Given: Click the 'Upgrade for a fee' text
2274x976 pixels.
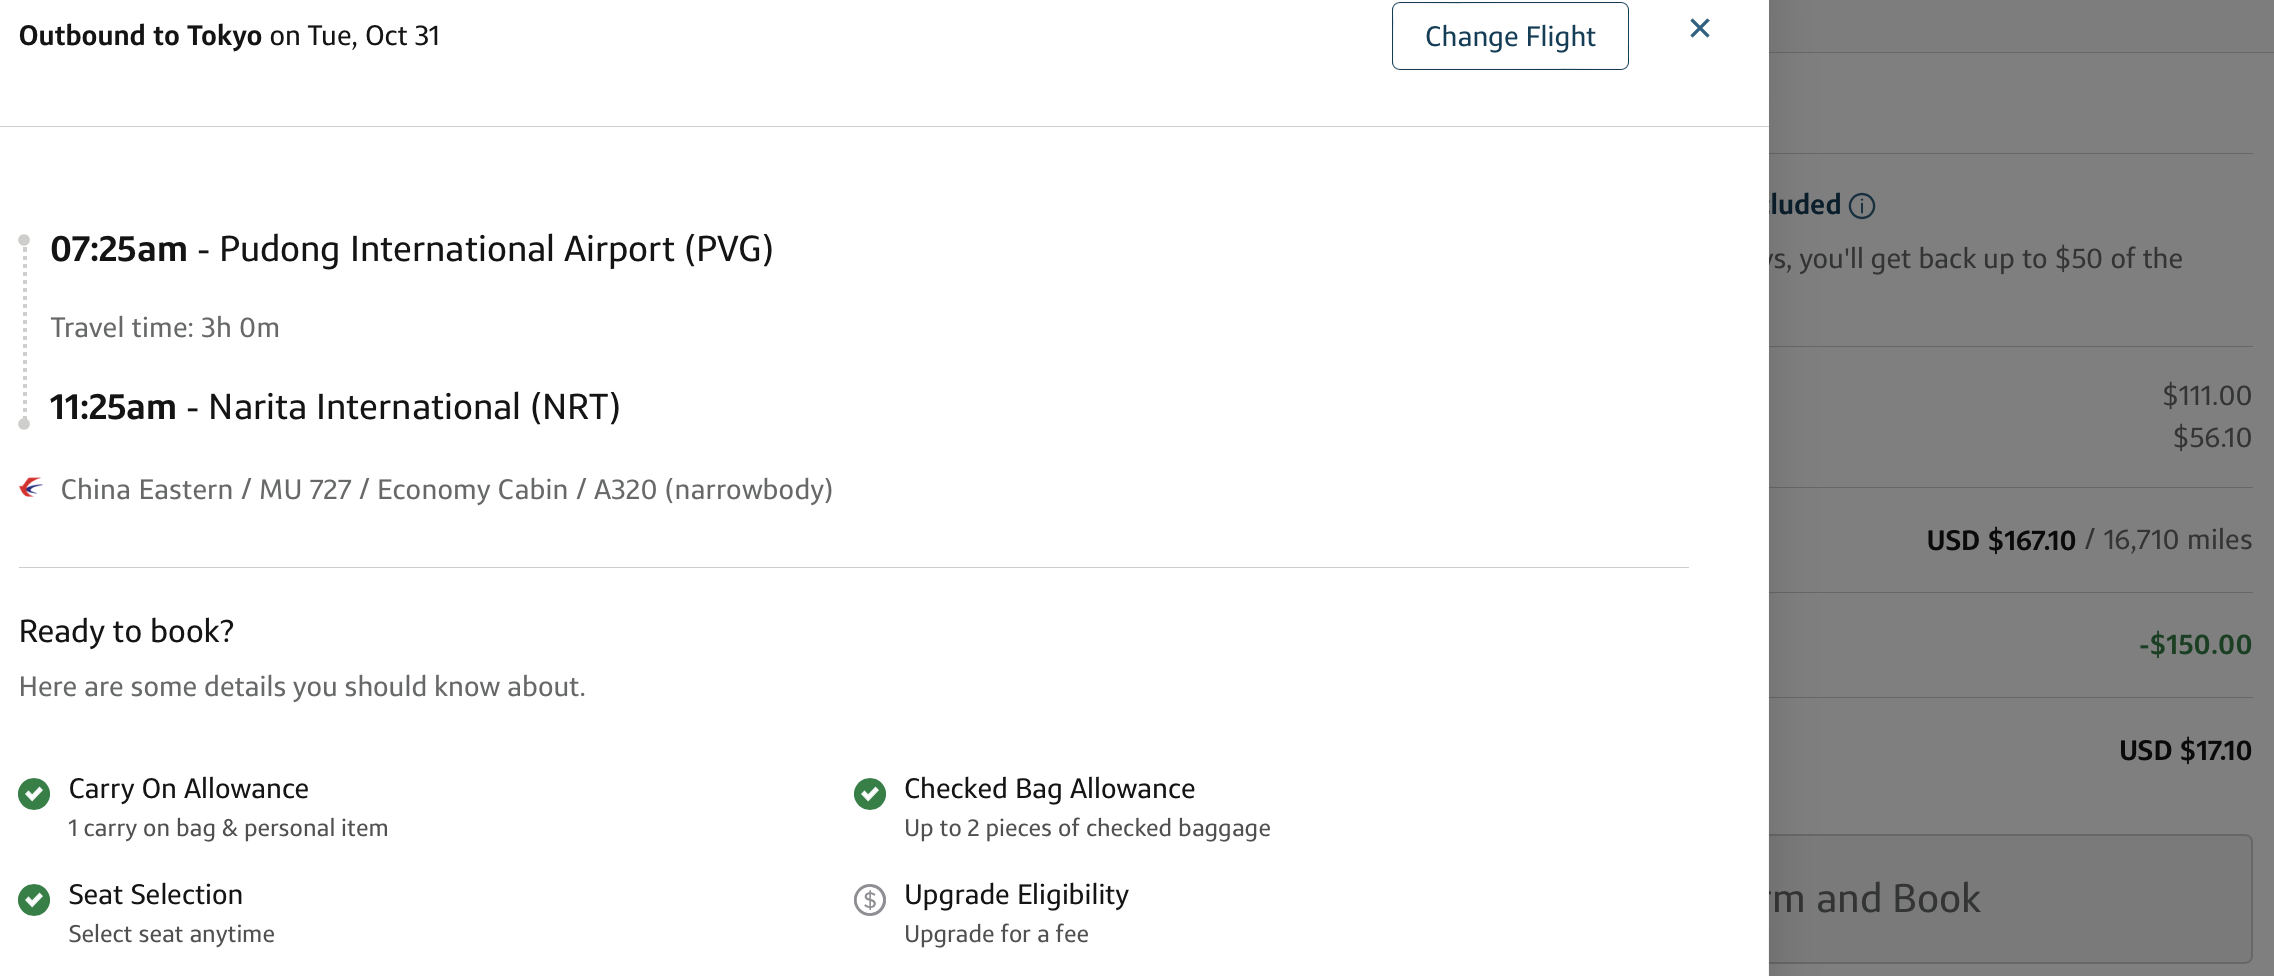Looking at the screenshot, I should [x=996, y=934].
